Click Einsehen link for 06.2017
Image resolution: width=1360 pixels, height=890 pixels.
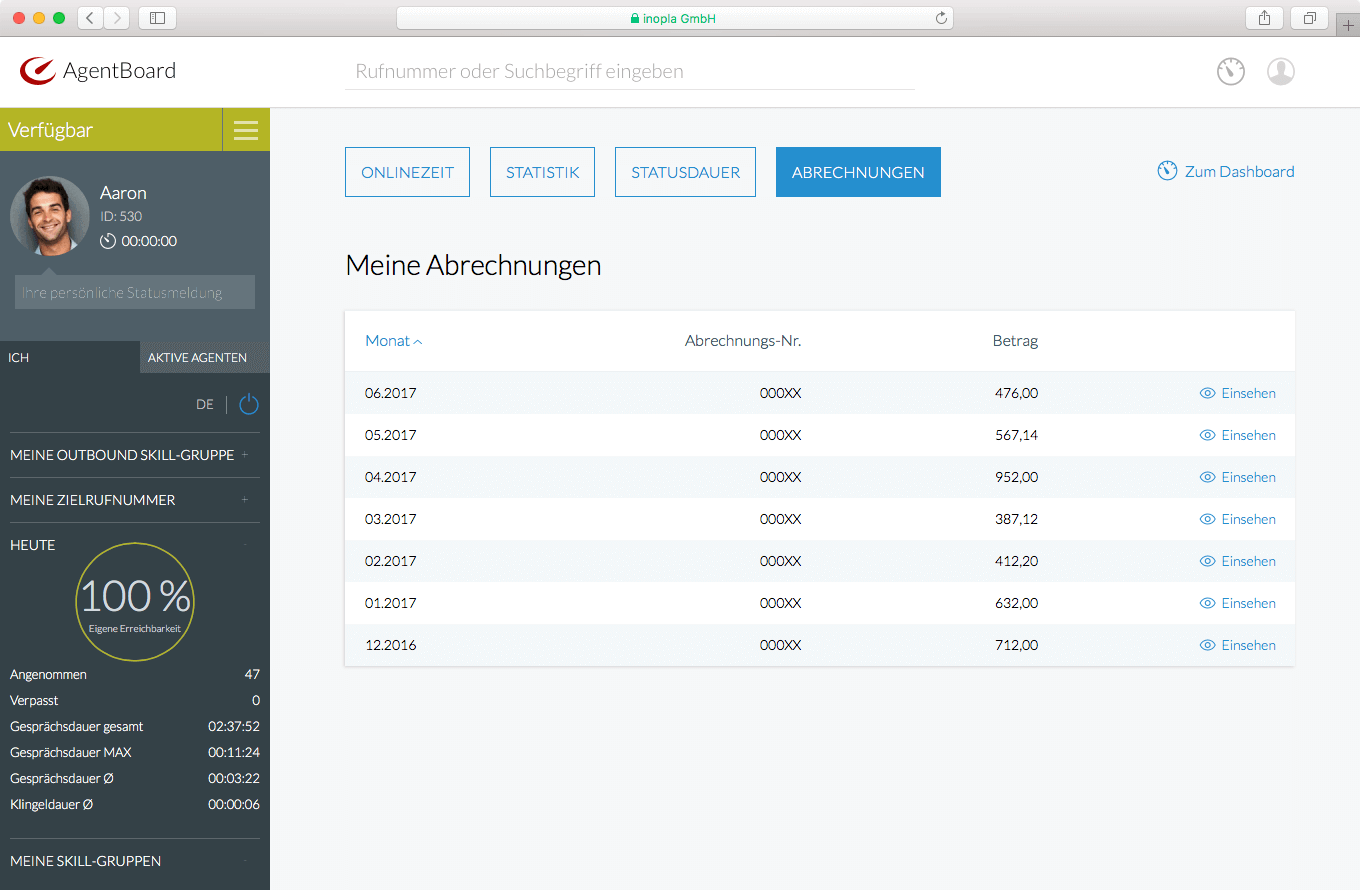1249,393
